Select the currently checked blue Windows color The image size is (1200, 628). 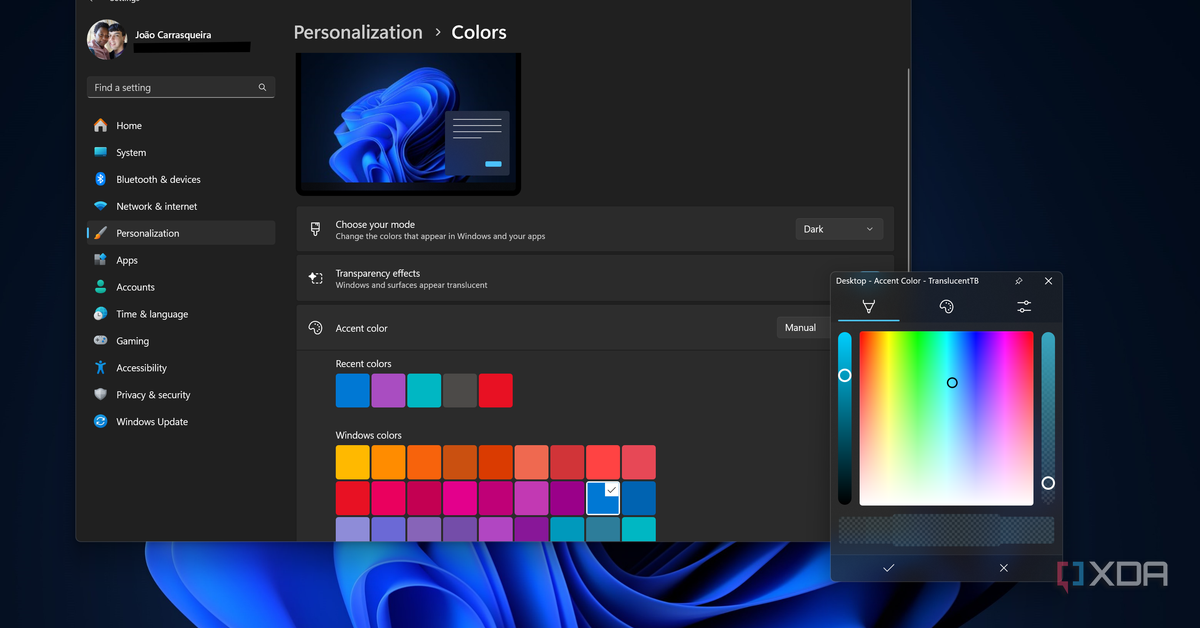[x=603, y=497]
